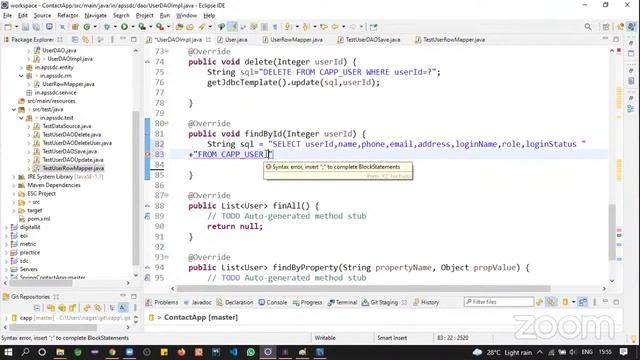The height and width of the screenshot is (360, 640).
Task: Click the weather widget showing Light rain
Action: tap(502, 352)
